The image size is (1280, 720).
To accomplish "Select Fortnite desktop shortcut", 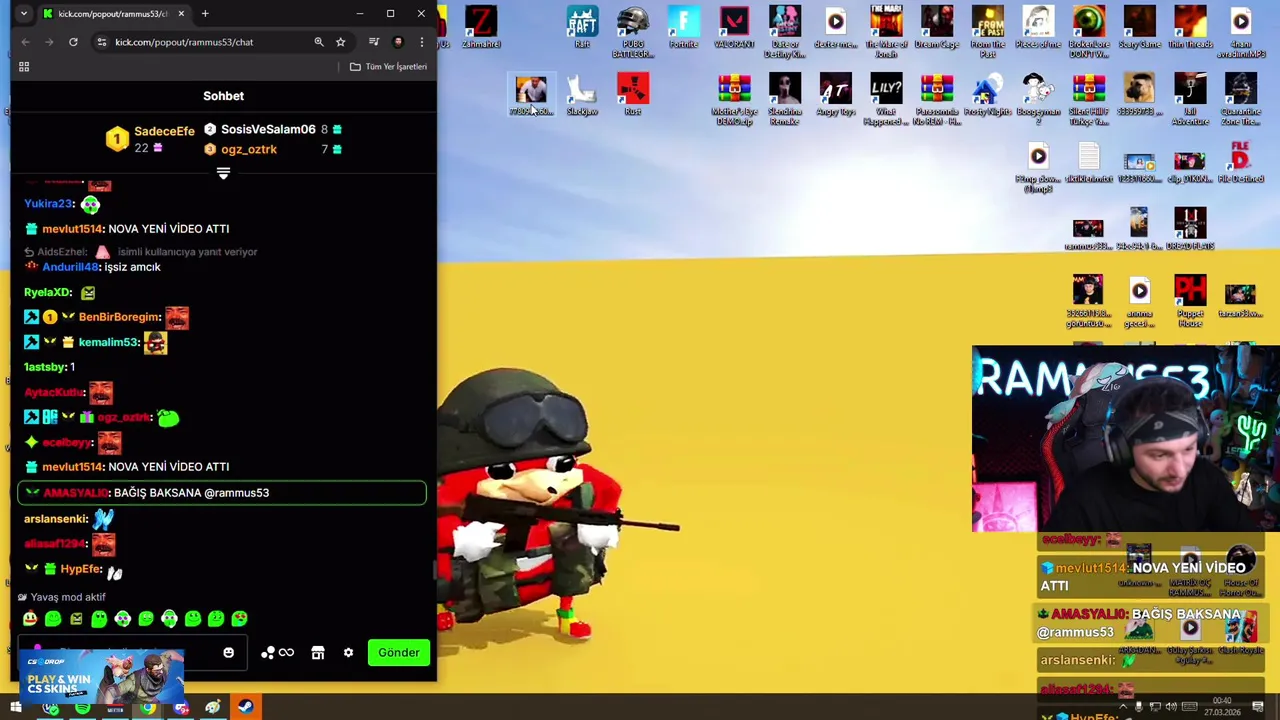I will 684,28.
